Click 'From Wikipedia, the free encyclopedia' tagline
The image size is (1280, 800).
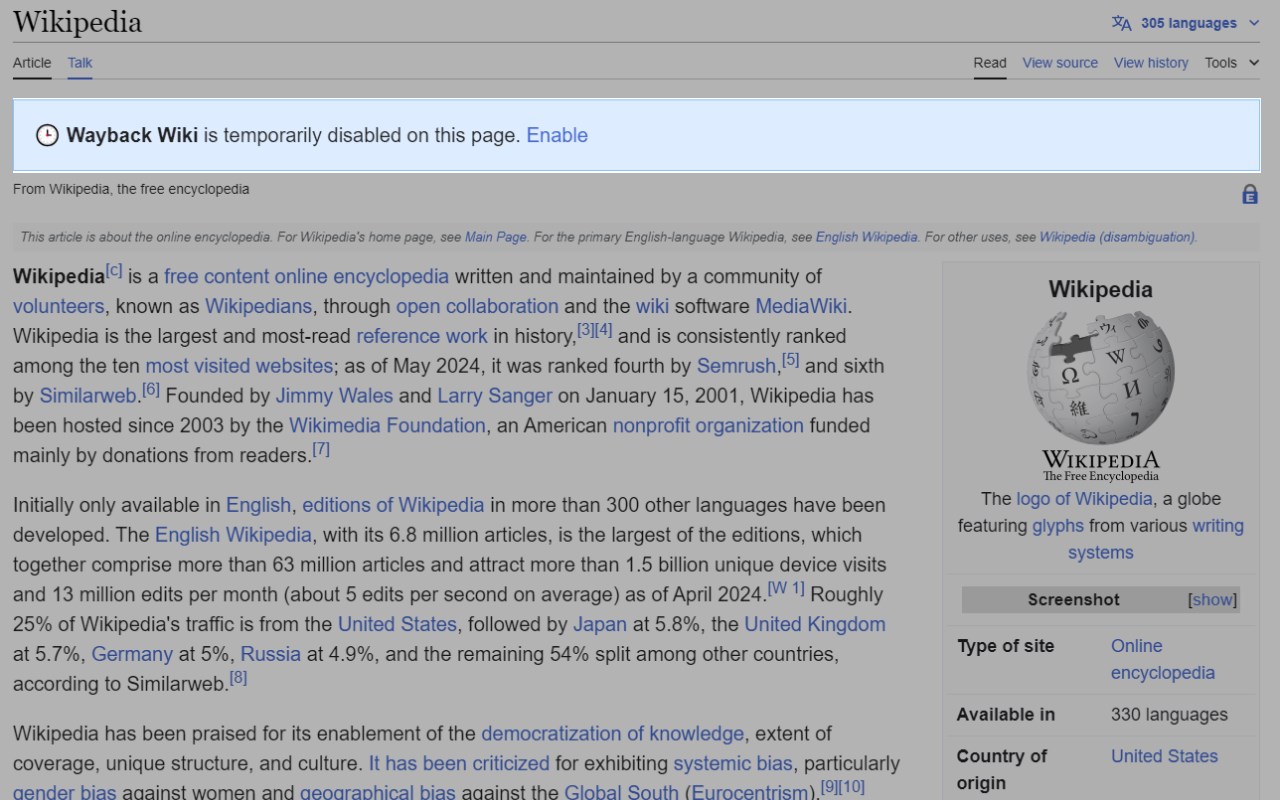tap(131, 189)
